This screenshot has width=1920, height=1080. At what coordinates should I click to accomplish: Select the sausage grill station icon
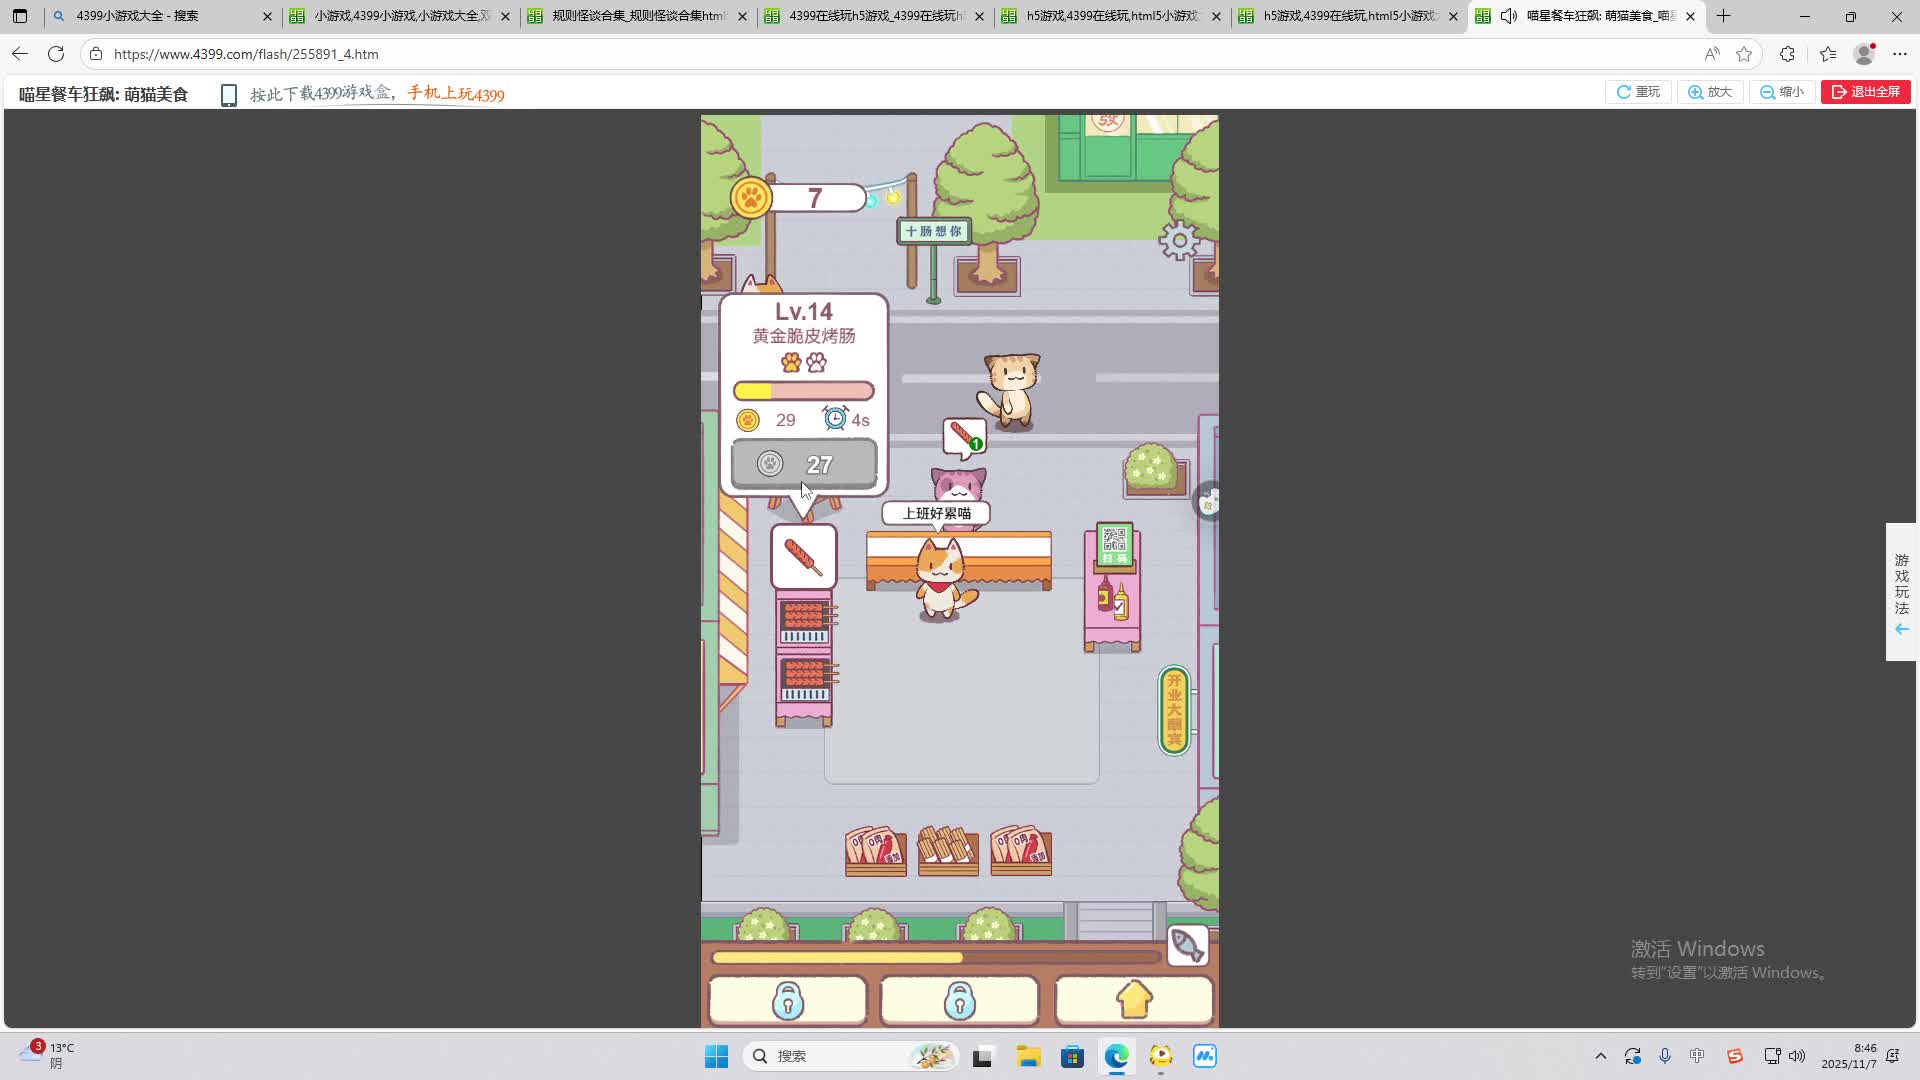pyautogui.click(x=803, y=556)
